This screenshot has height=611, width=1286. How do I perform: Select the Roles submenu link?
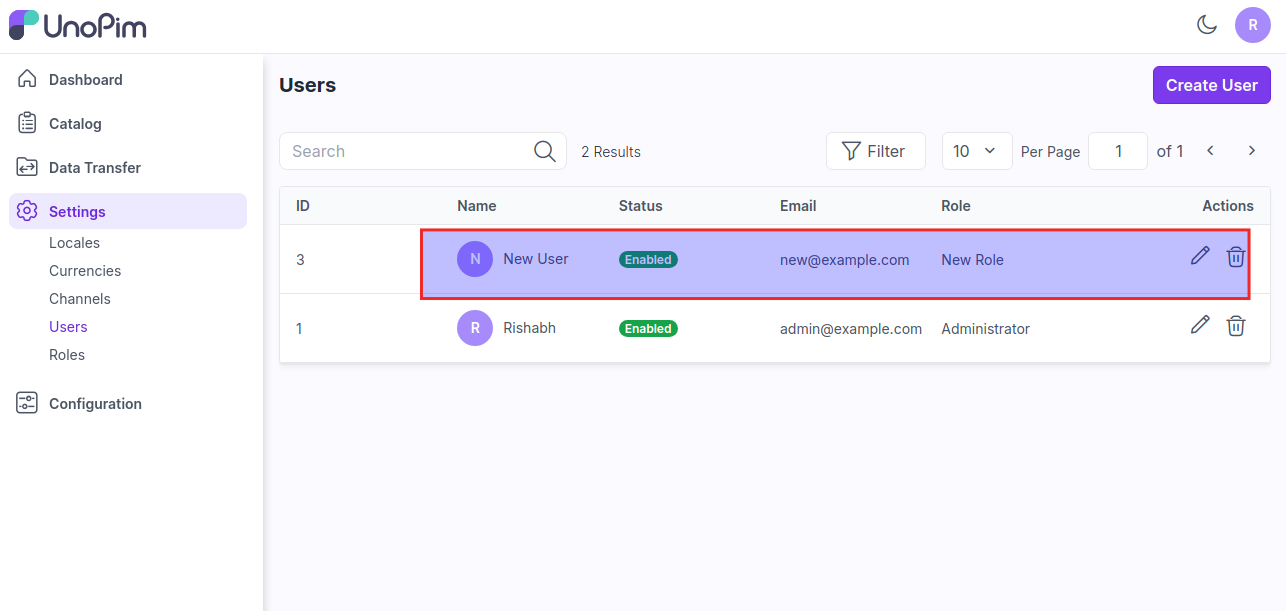point(67,355)
